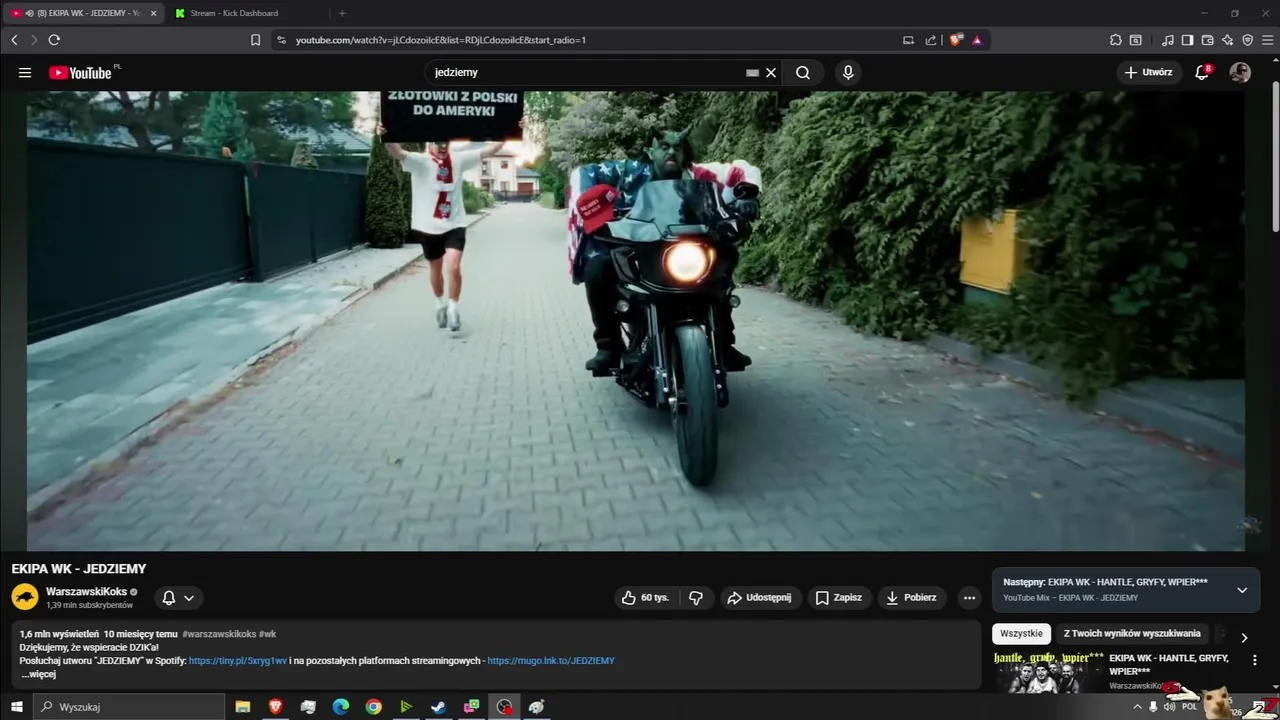Start voice search with the microphone
The width and height of the screenshot is (1280, 720).
(848, 73)
